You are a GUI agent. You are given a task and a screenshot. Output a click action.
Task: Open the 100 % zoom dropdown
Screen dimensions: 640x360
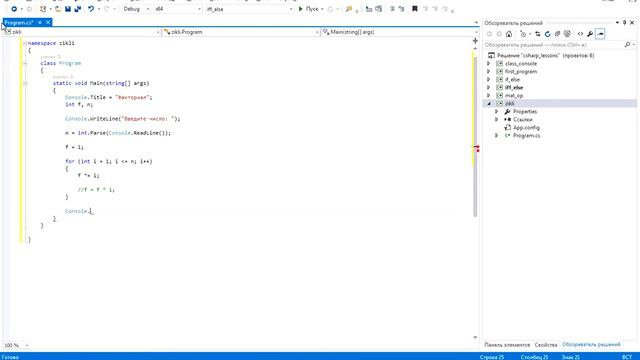pyautogui.click(x=17, y=345)
